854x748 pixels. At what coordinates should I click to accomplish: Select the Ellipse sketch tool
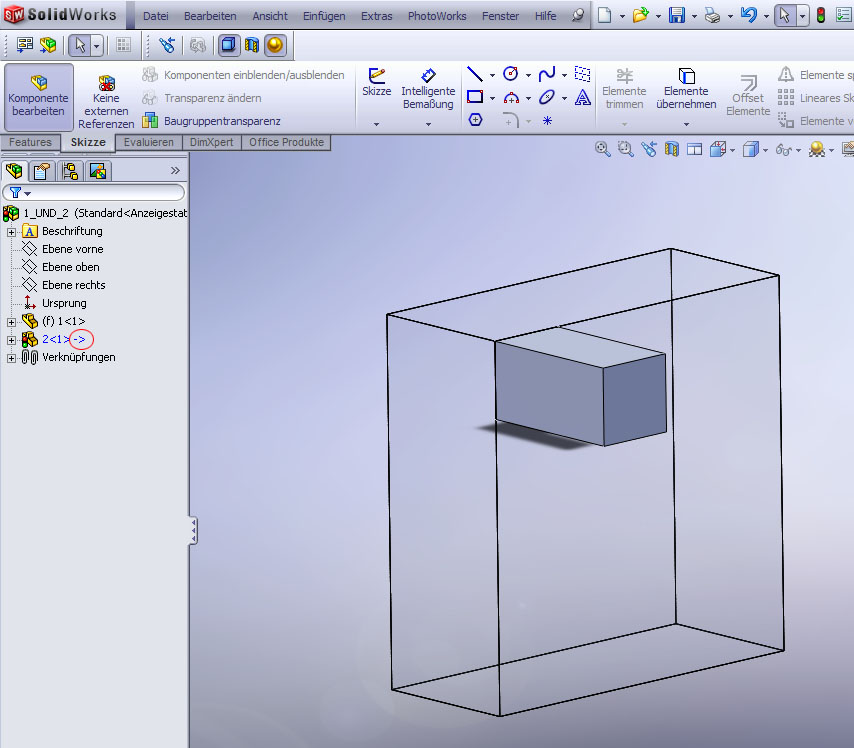547,98
